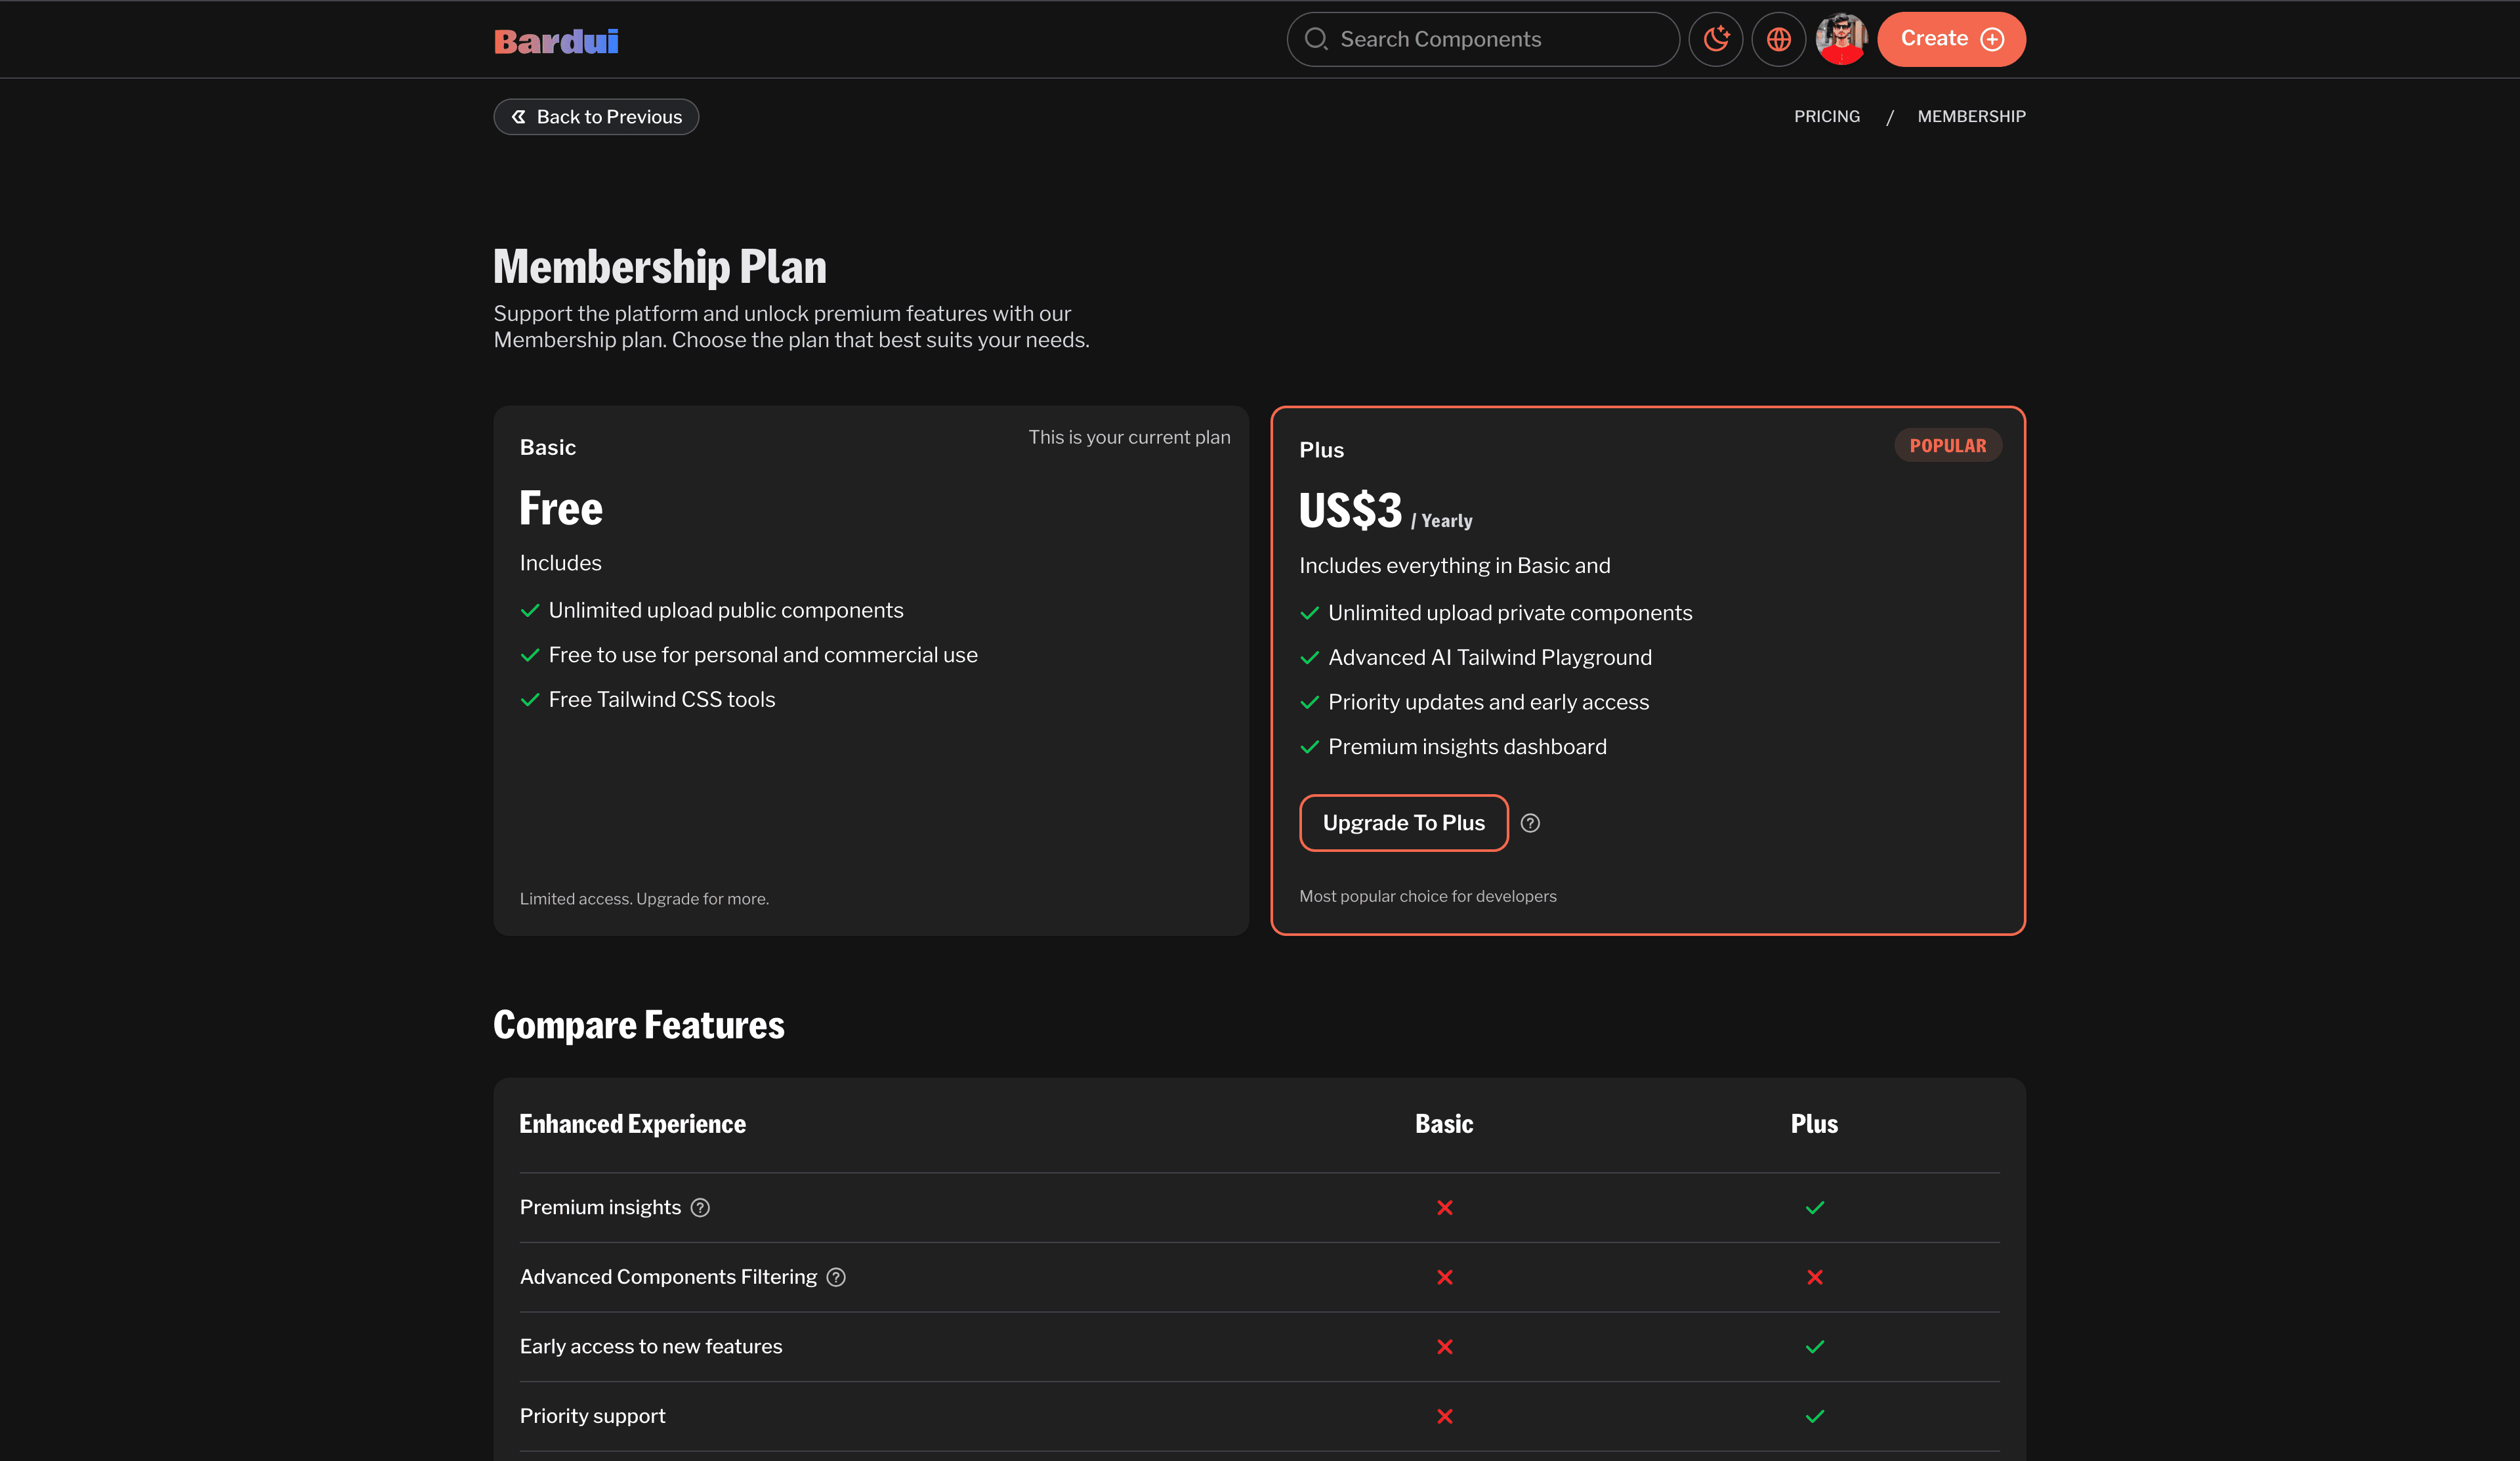Click the search magnifier icon
Screen dimensions: 2520x1461
click(x=1316, y=39)
